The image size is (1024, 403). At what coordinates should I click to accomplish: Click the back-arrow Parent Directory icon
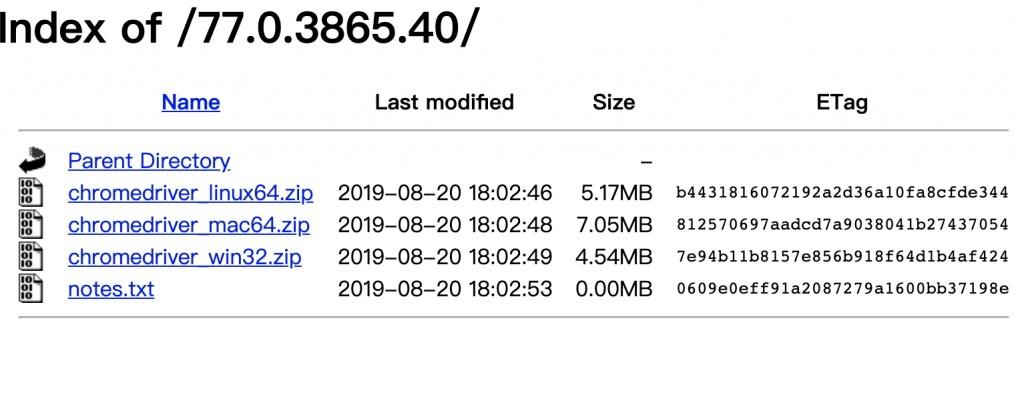tap(31, 161)
